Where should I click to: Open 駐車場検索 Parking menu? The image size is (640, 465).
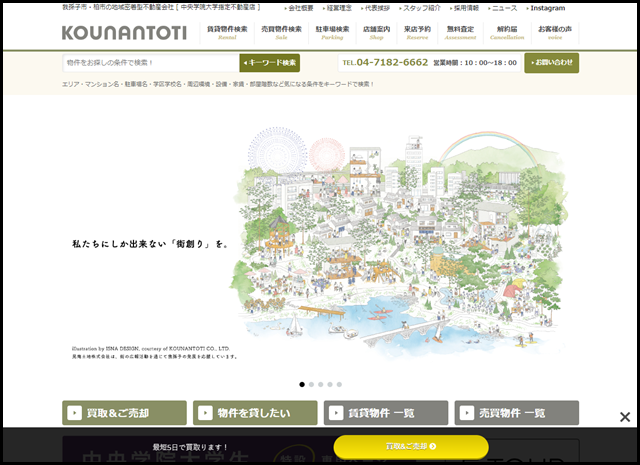pyautogui.click(x=332, y=33)
